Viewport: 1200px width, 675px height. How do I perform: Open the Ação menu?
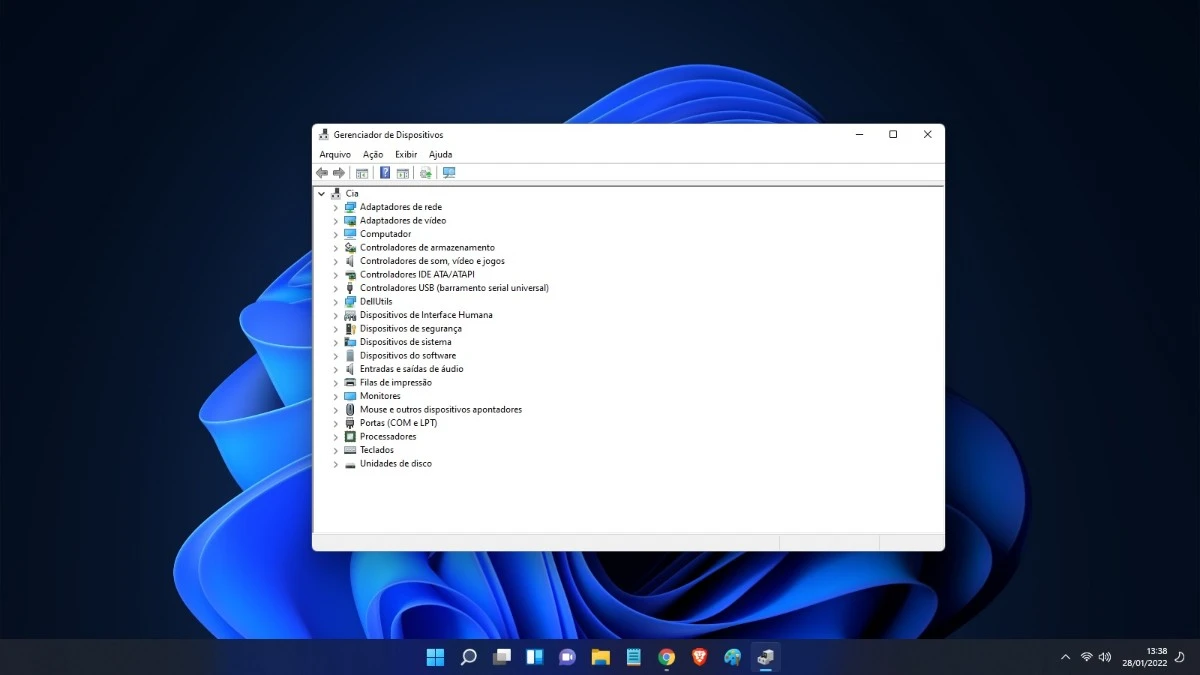(373, 155)
